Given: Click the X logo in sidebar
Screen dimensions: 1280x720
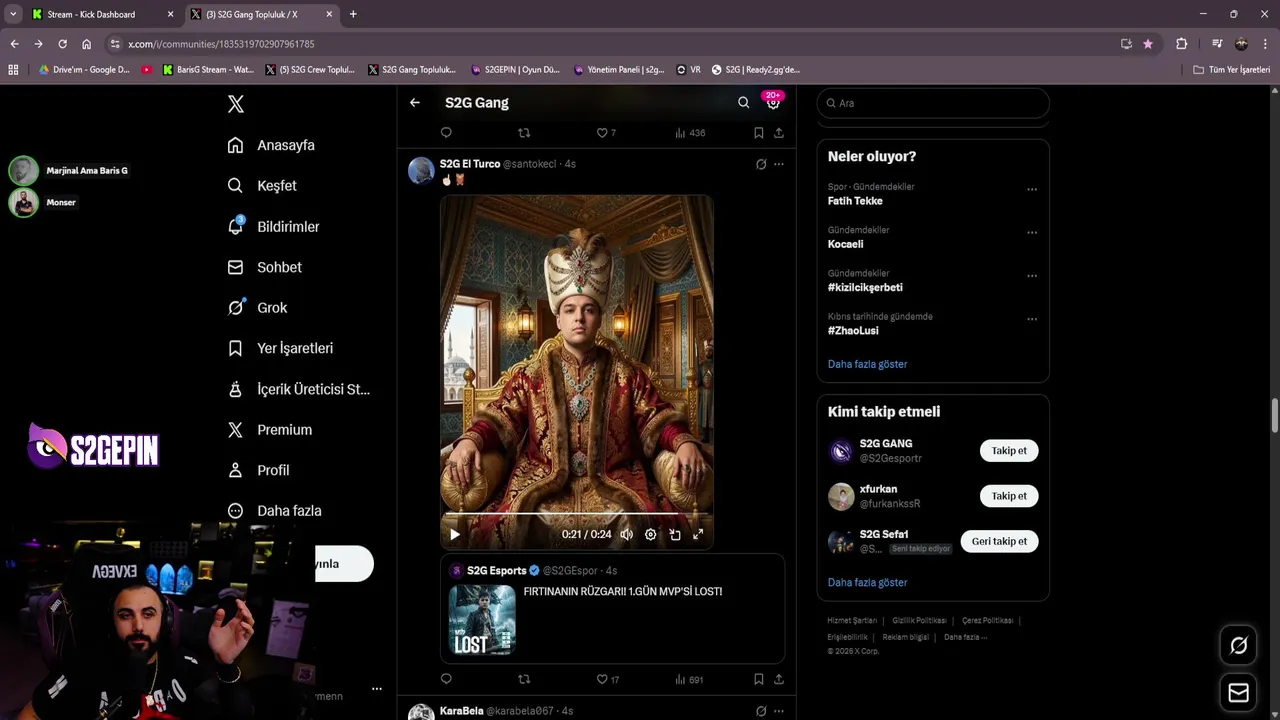Looking at the screenshot, I should click(235, 104).
